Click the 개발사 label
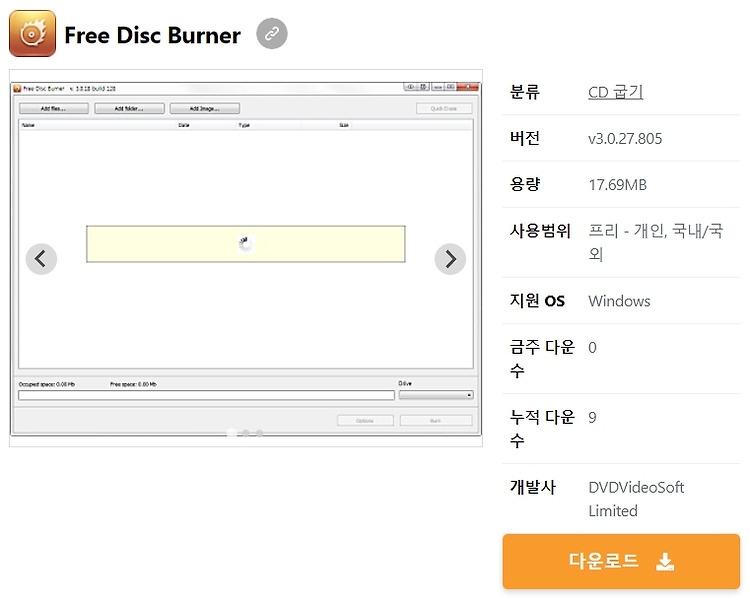Image resolution: width=750 pixels, height=601 pixels. coord(532,487)
